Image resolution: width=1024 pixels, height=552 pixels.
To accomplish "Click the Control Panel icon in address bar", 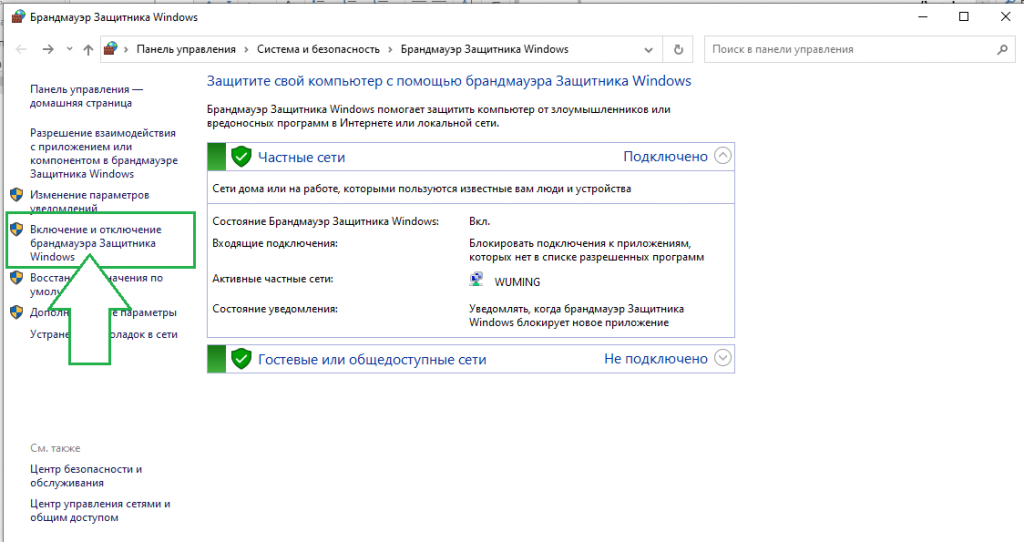I will (111, 49).
